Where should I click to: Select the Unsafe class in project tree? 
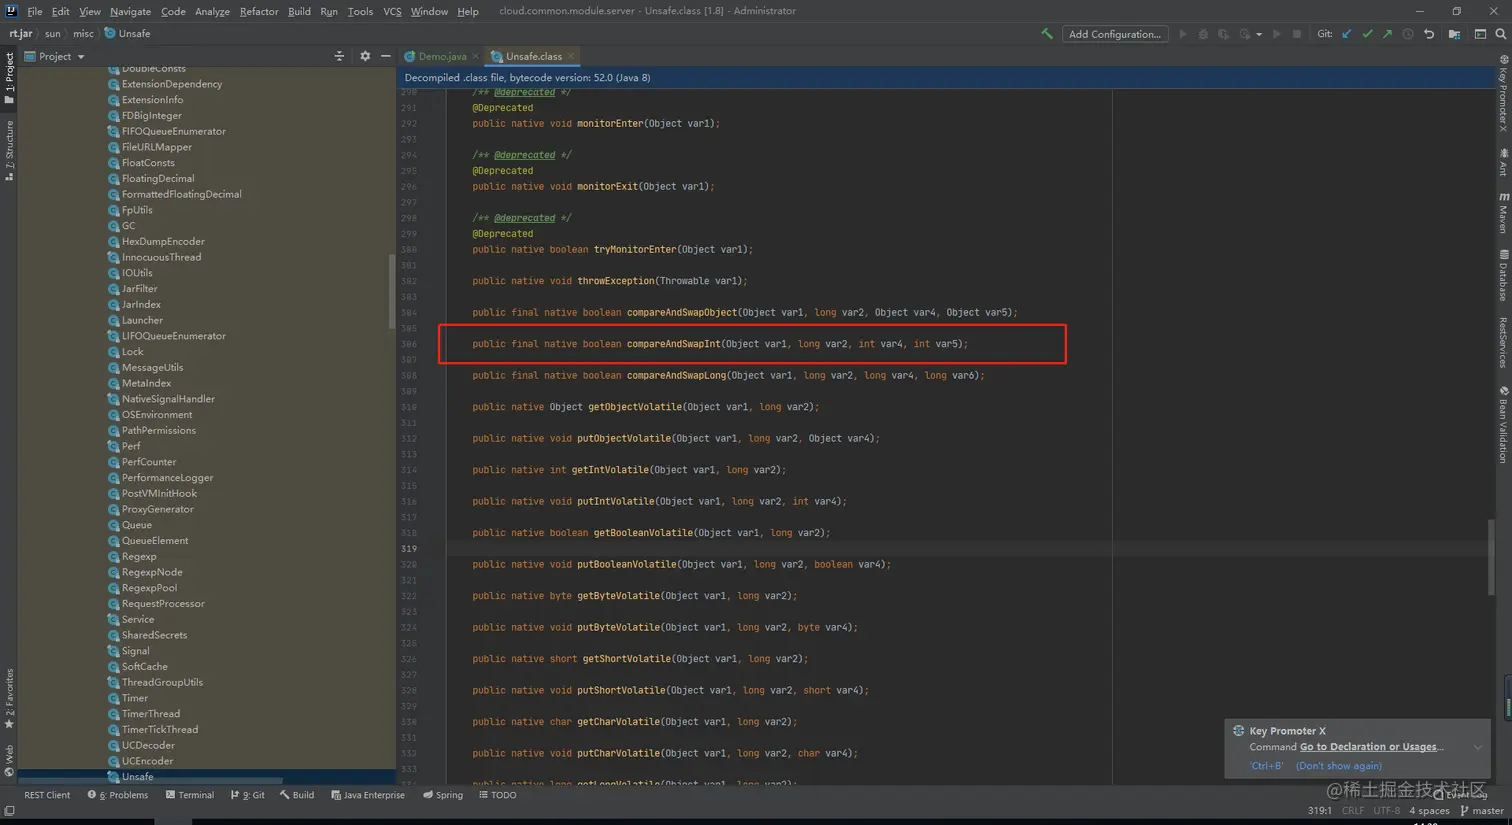click(137, 777)
